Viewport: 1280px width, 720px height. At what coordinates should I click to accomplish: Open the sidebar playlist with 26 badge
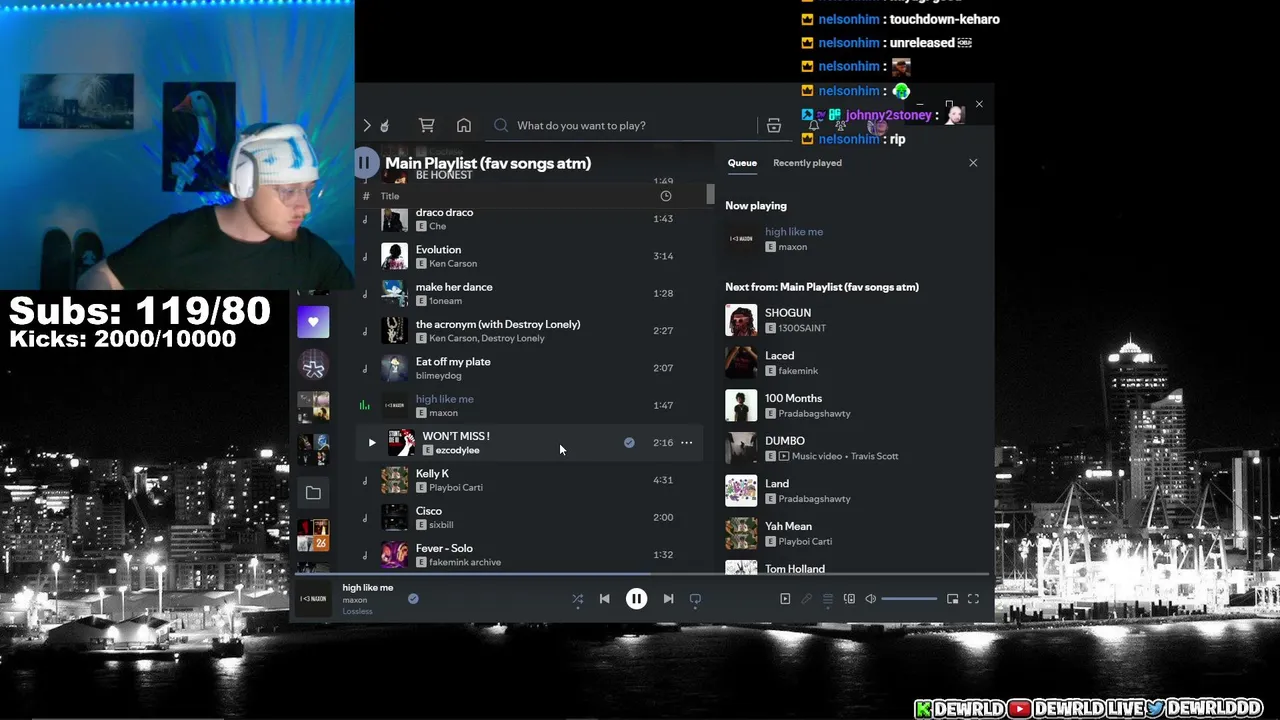click(313, 535)
